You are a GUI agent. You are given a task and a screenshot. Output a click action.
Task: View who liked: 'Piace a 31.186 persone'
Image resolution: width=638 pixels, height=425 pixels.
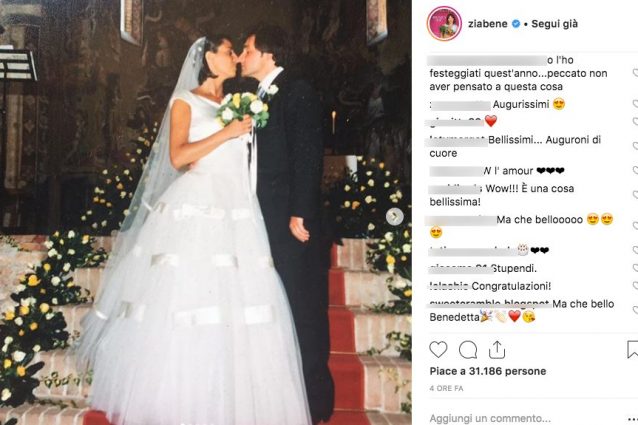point(487,371)
